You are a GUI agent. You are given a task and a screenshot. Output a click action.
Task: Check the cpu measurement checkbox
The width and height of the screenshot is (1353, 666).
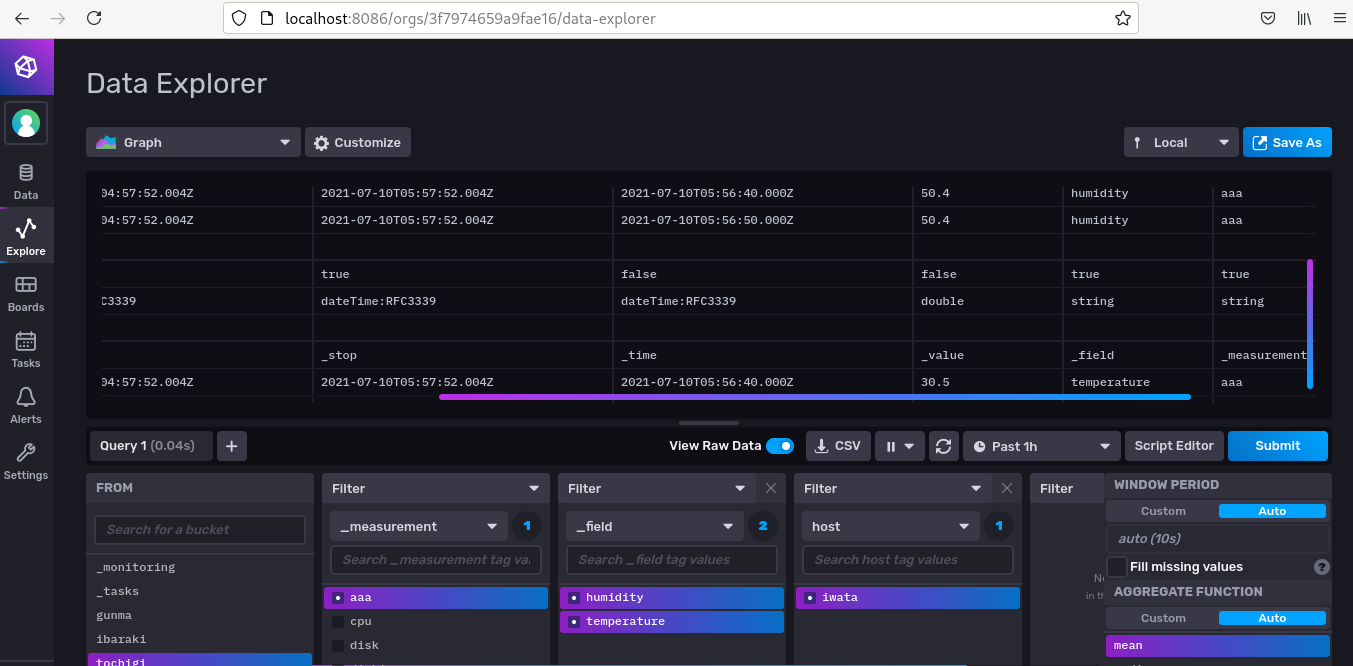pyautogui.click(x=337, y=620)
